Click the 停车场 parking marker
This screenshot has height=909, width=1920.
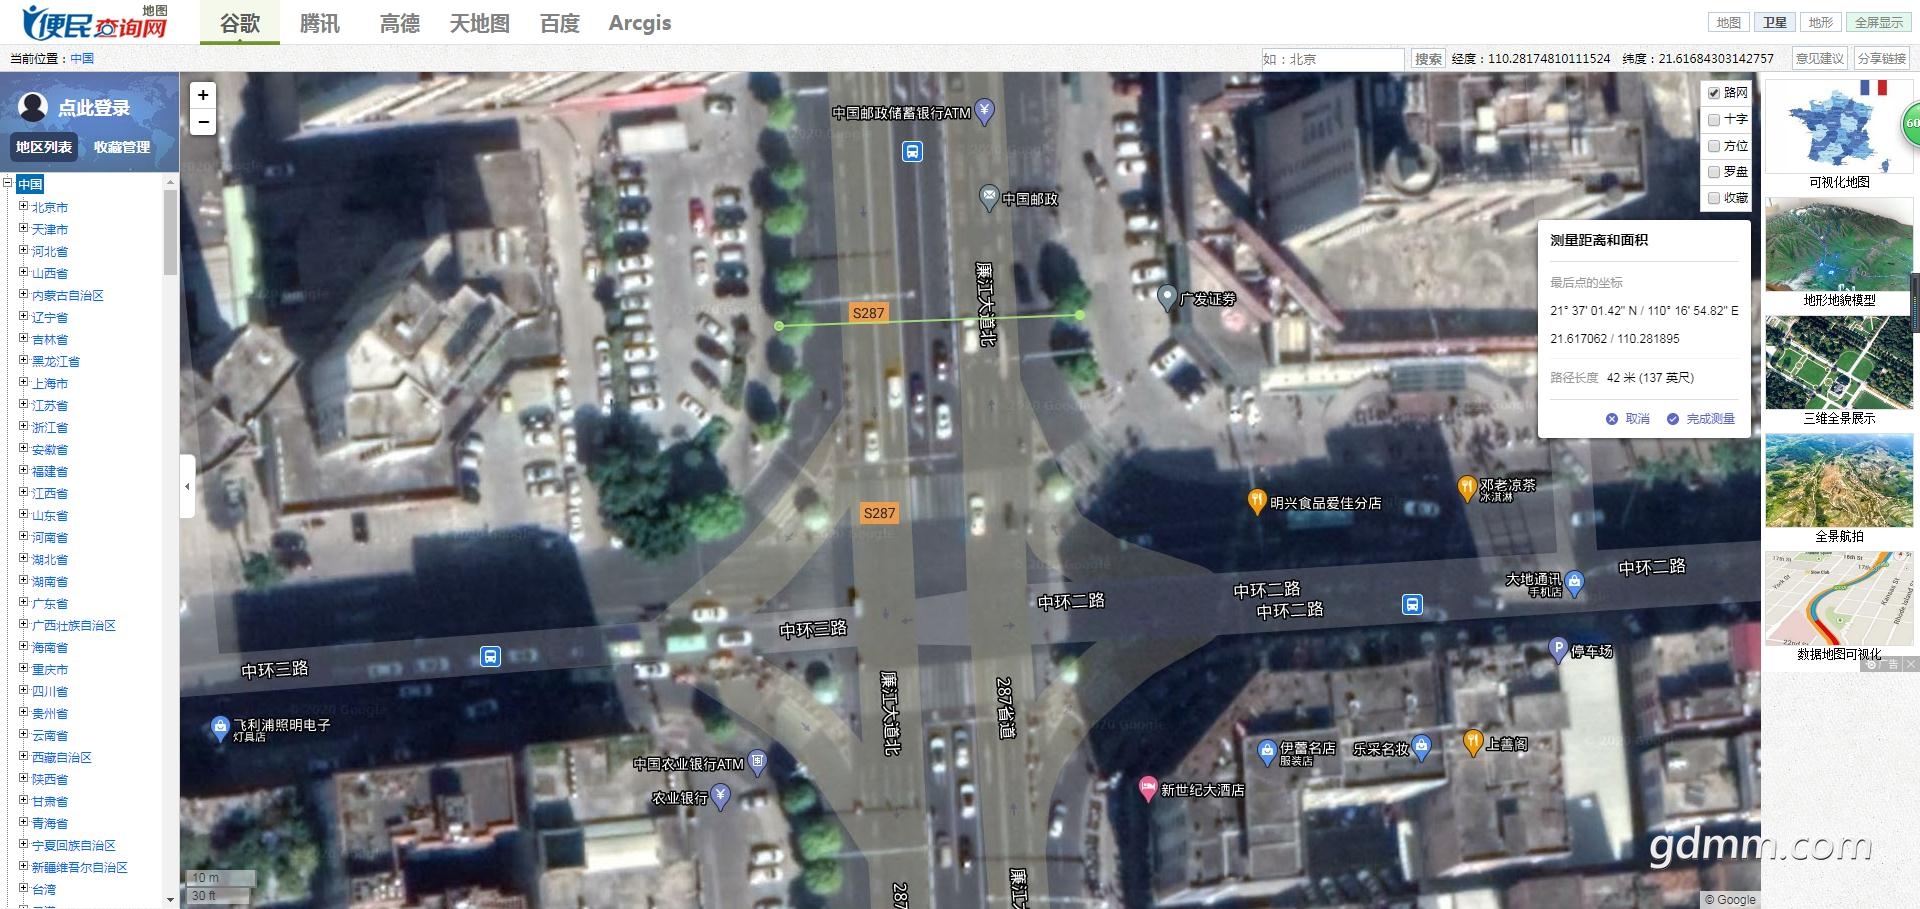coord(1557,649)
